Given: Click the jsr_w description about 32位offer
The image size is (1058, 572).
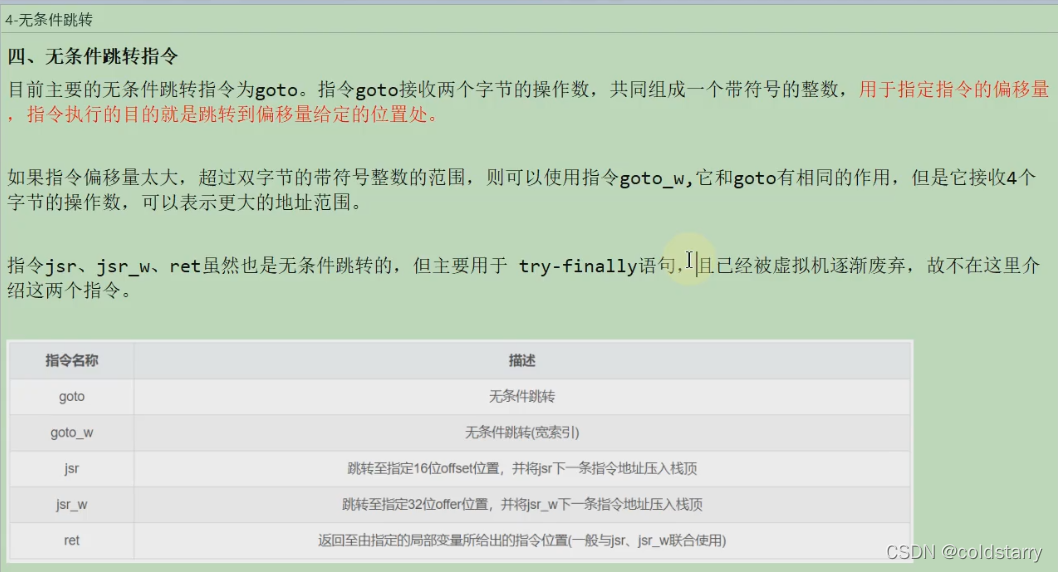Looking at the screenshot, I should click(522, 505).
